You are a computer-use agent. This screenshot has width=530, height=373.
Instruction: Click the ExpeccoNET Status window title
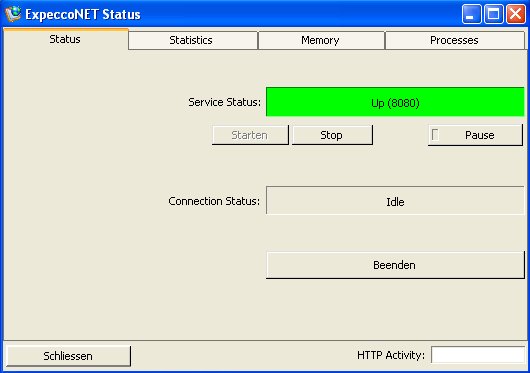pos(83,15)
